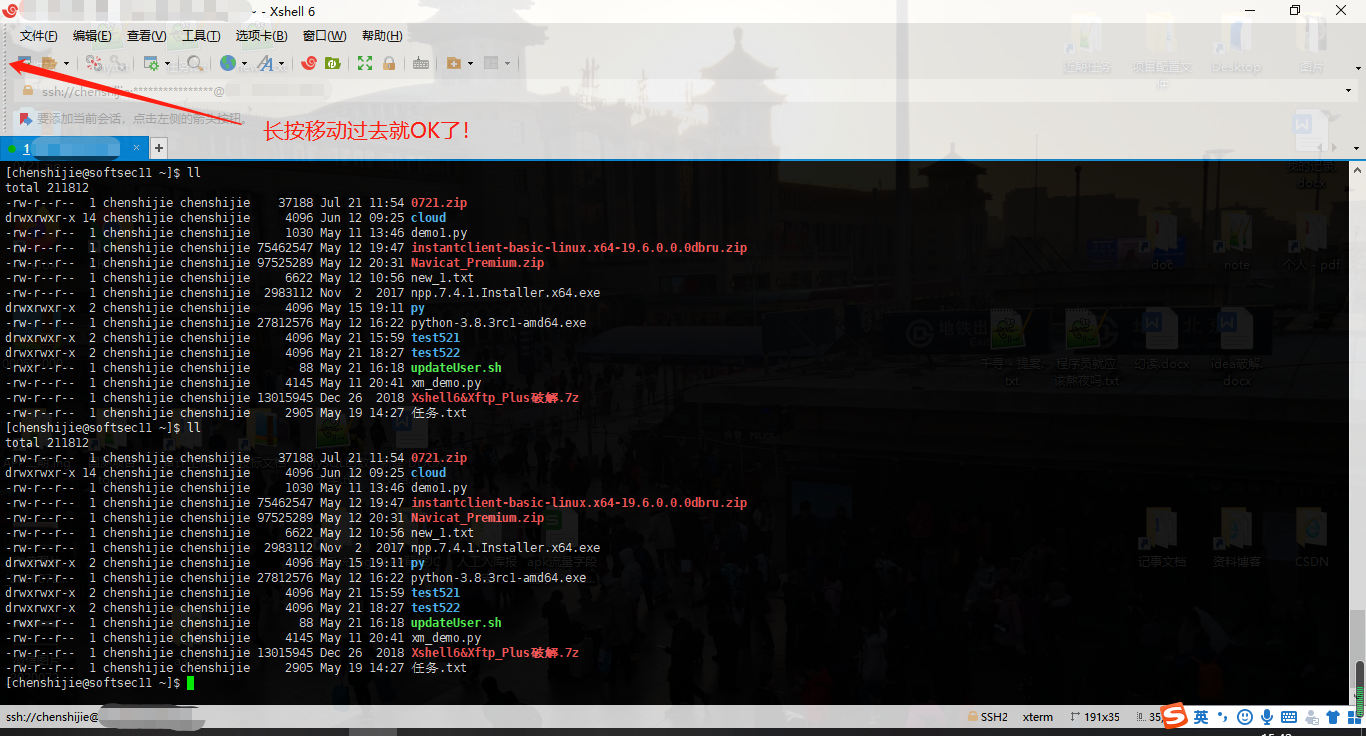Toggle Sogou punctuation mode icon
The width and height of the screenshot is (1366, 736).
(x=1222, y=717)
